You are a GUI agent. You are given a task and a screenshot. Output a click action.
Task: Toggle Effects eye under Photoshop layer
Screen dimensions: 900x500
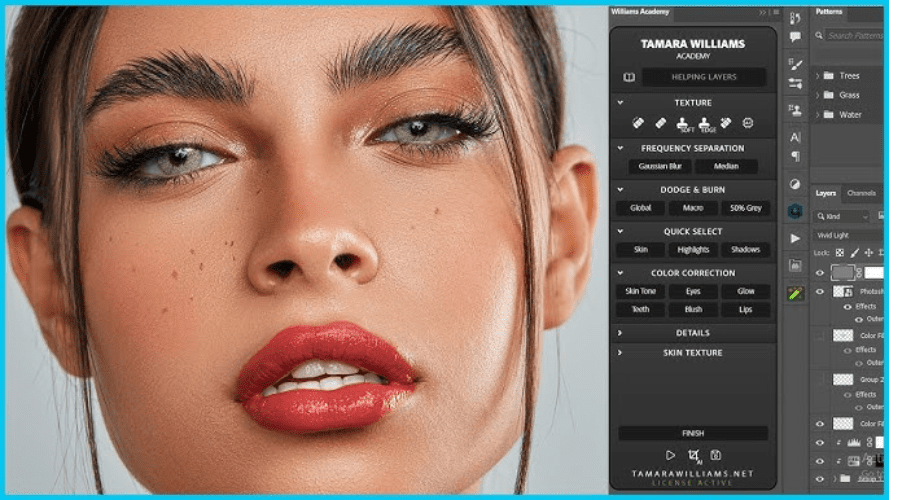[x=847, y=307]
